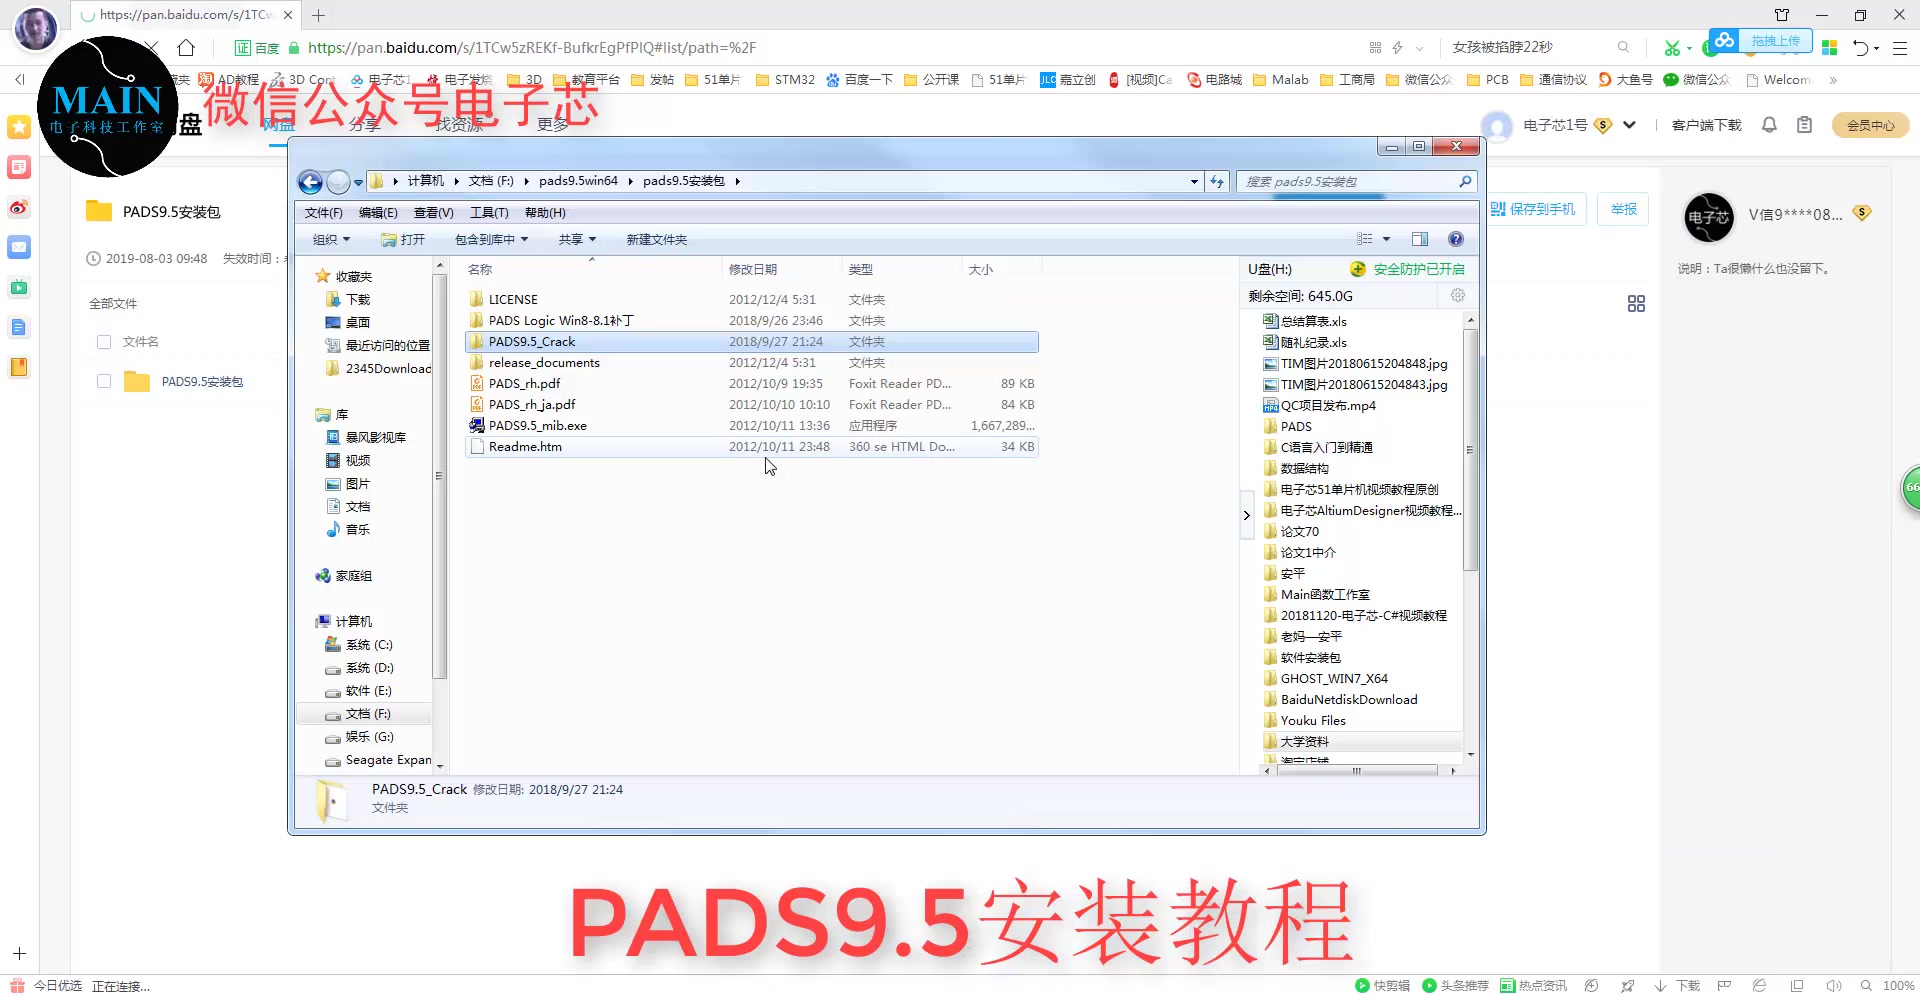Open the 组织 dropdown
The width and height of the screenshot is (1920, 996).
point(331,239)
